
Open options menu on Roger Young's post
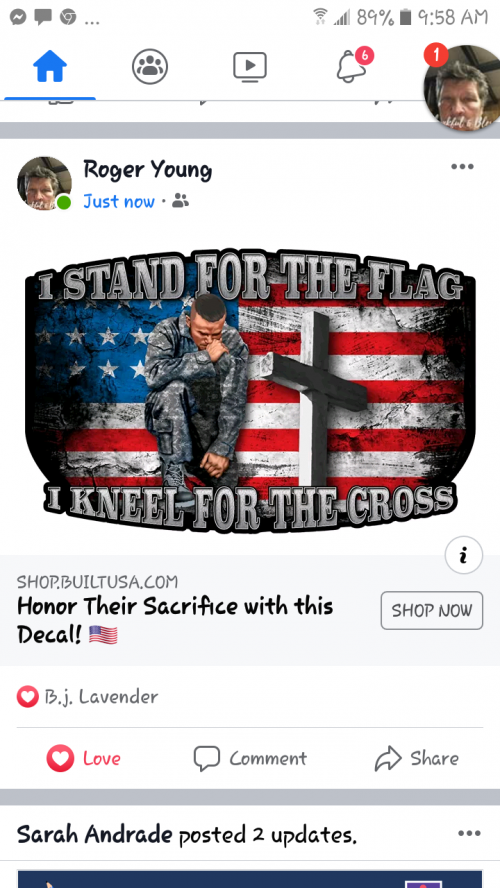tap(462, 166)
